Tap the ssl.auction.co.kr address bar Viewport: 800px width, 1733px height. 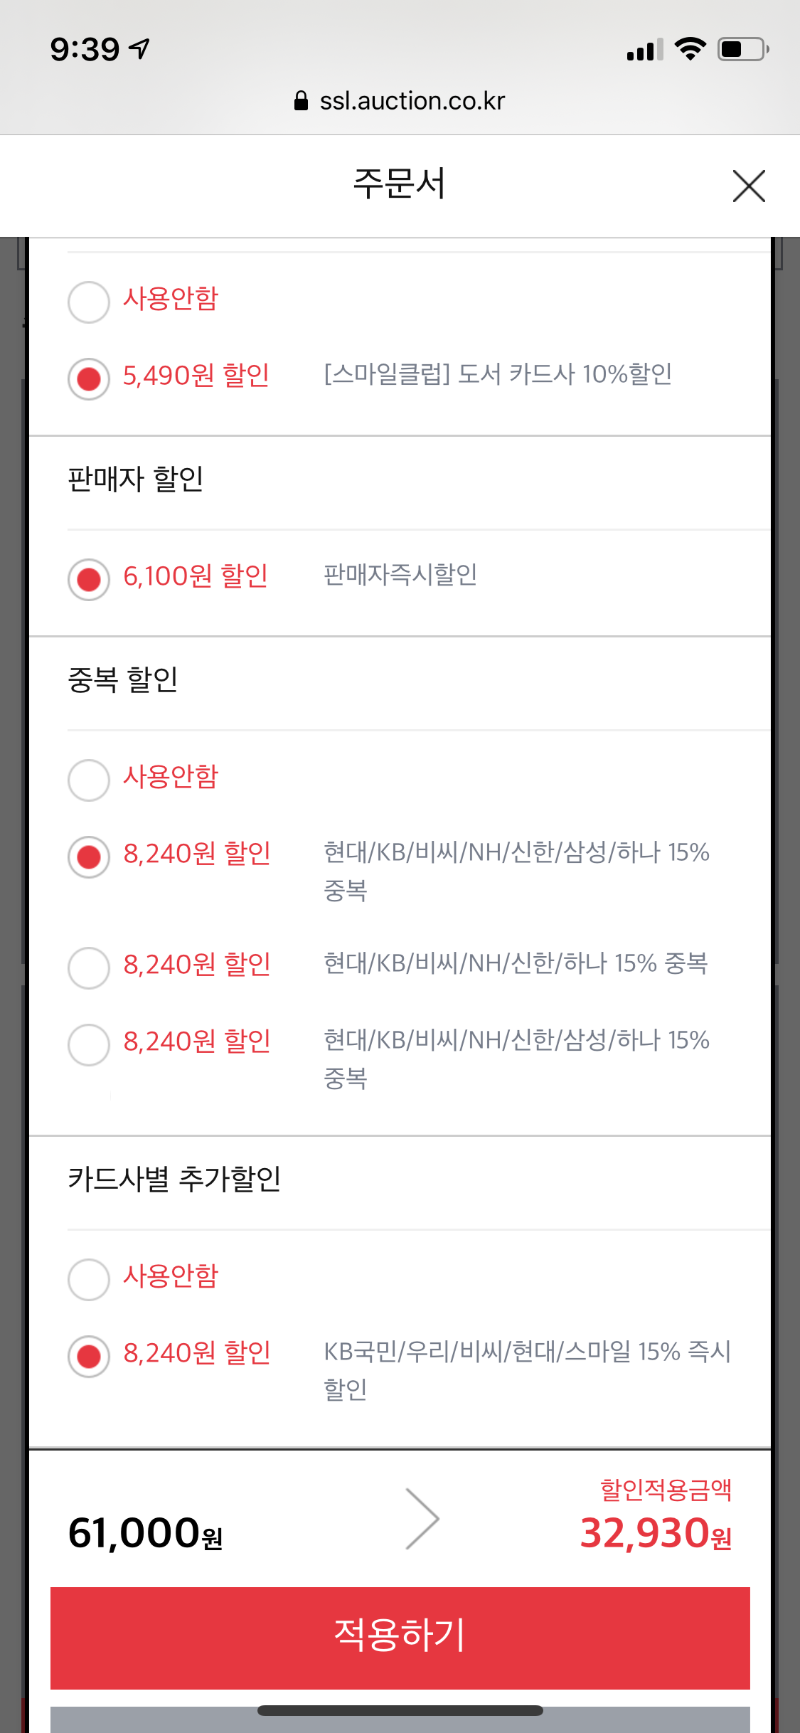tap(400, 101)
